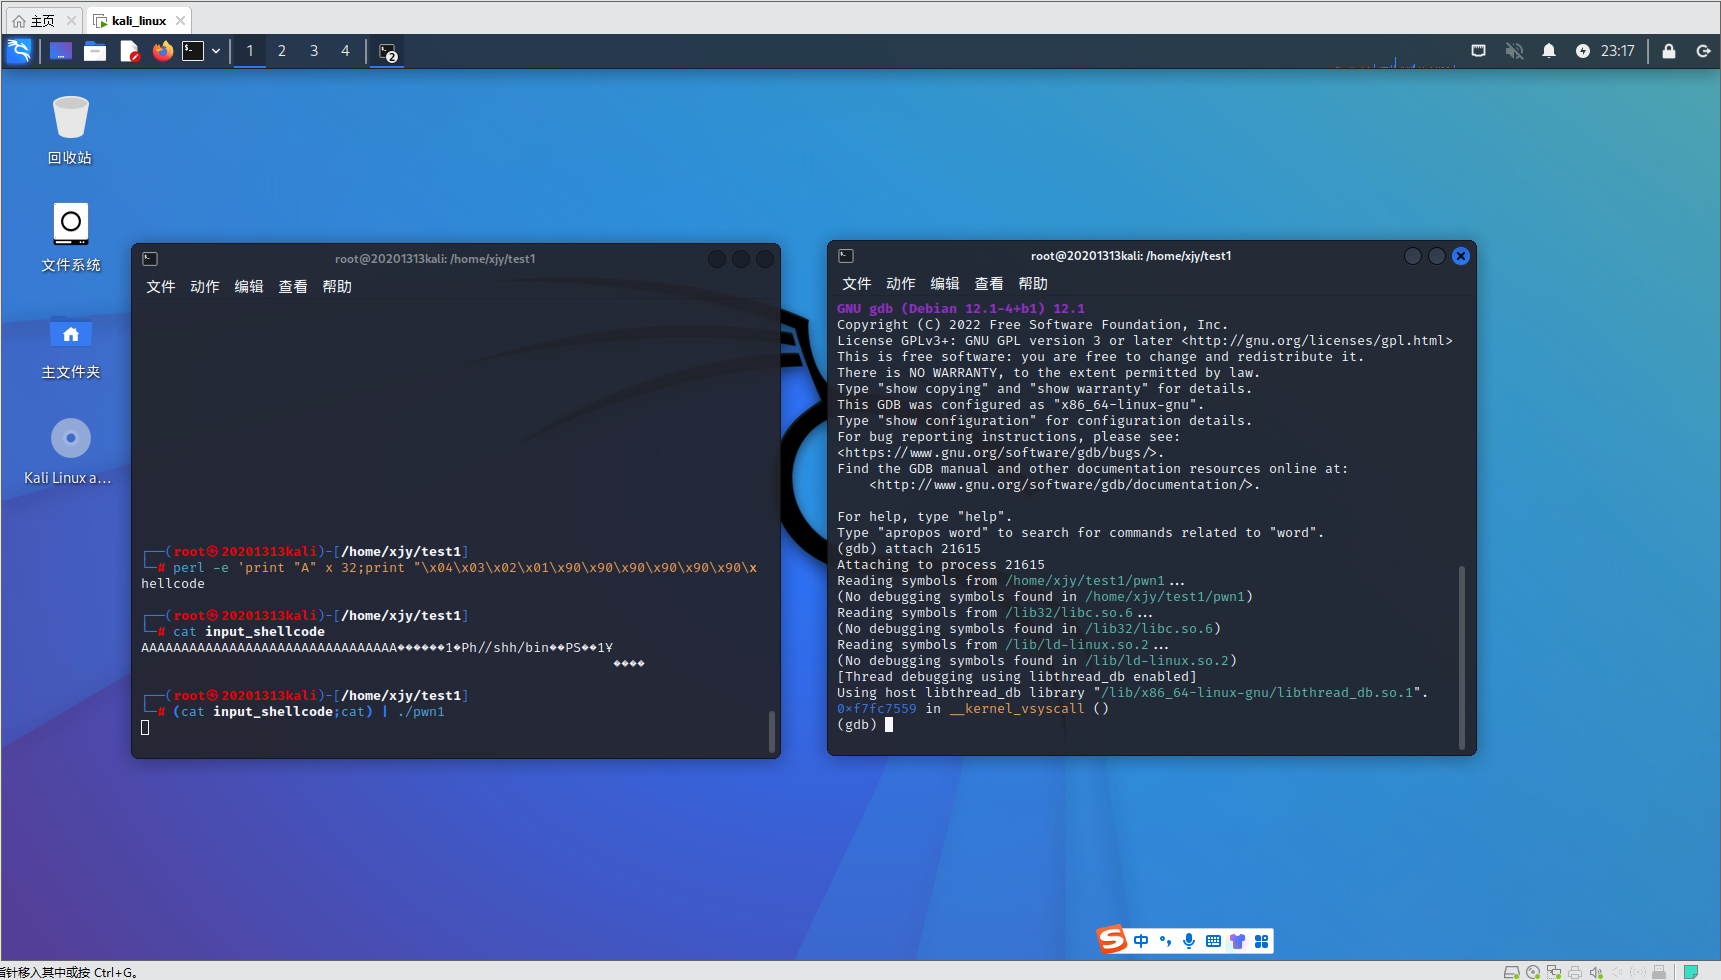The height and width of the screenshot is (980, 1721).
Task: Click the gpl.html license URL in gdb
Action: [1317, 341]
